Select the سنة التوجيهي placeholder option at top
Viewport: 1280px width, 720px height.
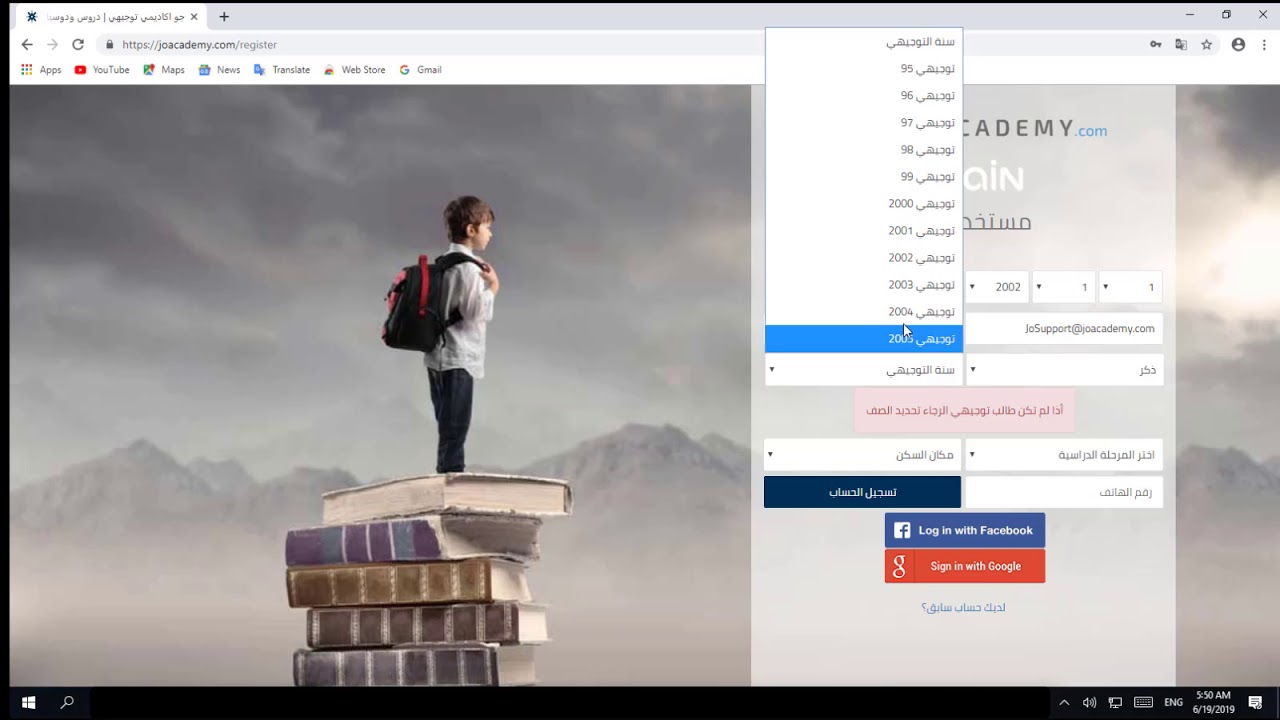coord(864,42)
